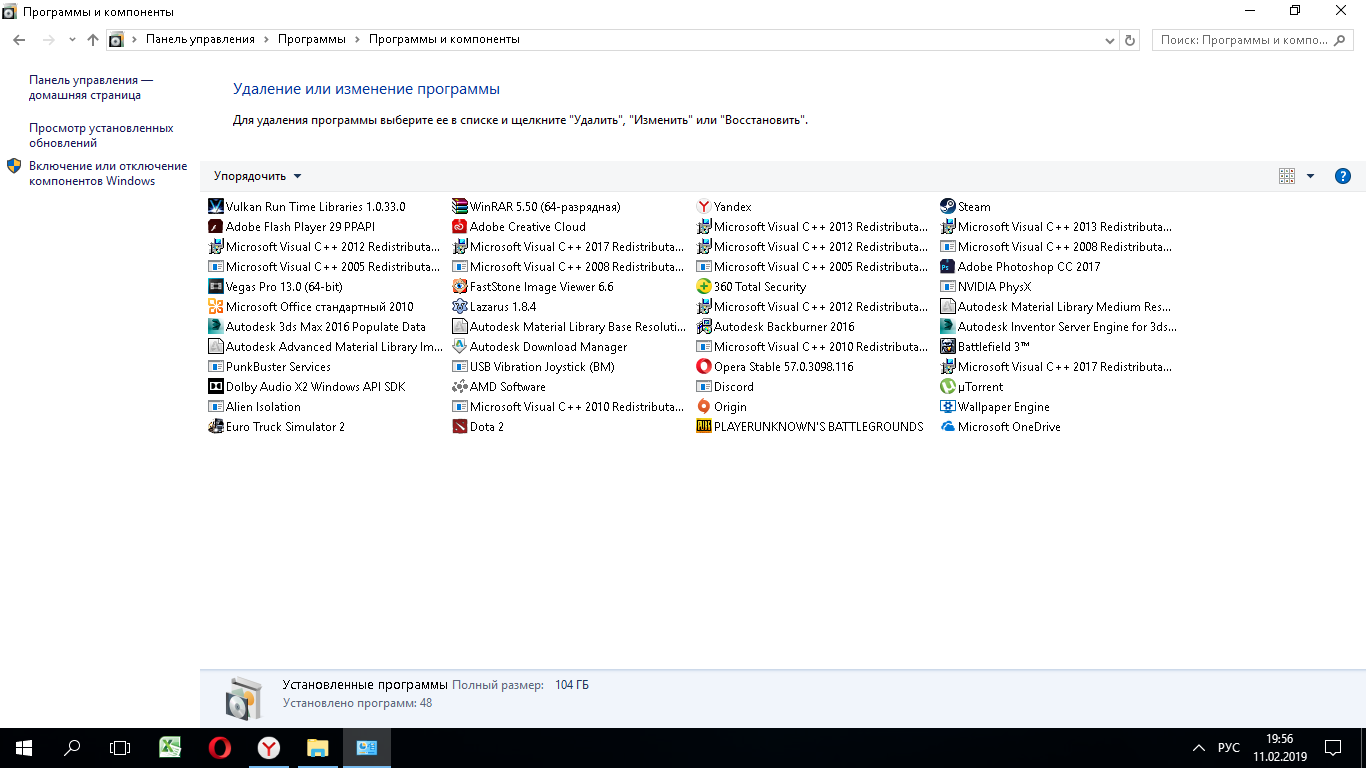
Task: Open Панель управления домашняя страница link
Action: click(x=91, y=88)
